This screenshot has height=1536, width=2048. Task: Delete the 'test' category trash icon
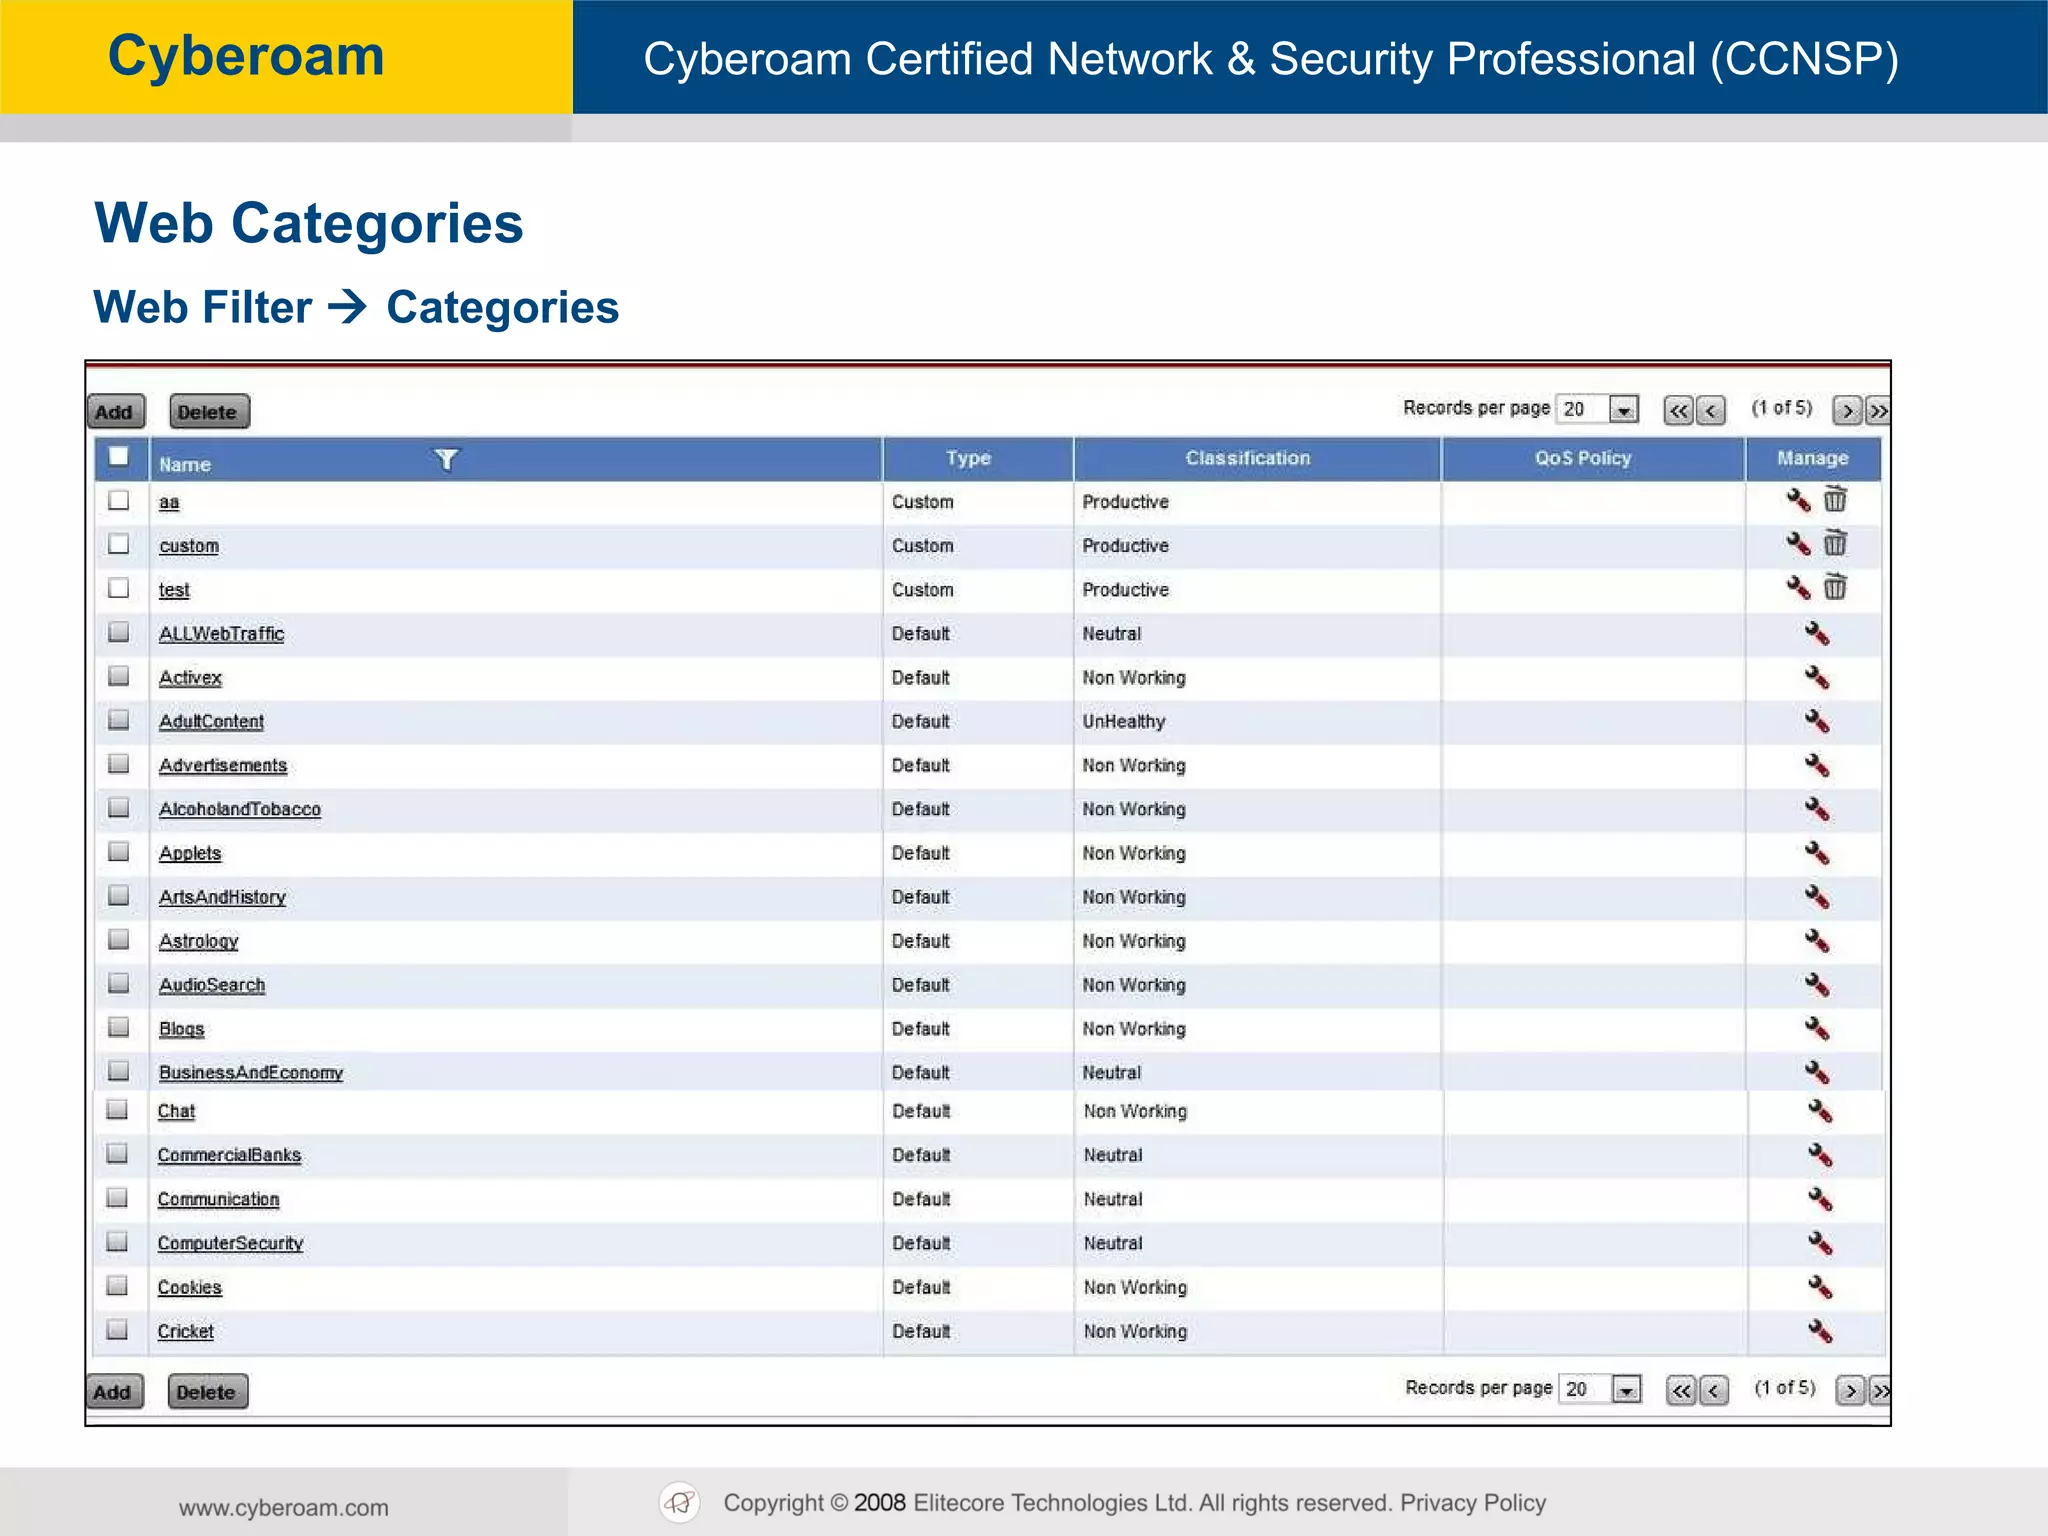[1835, 587]
